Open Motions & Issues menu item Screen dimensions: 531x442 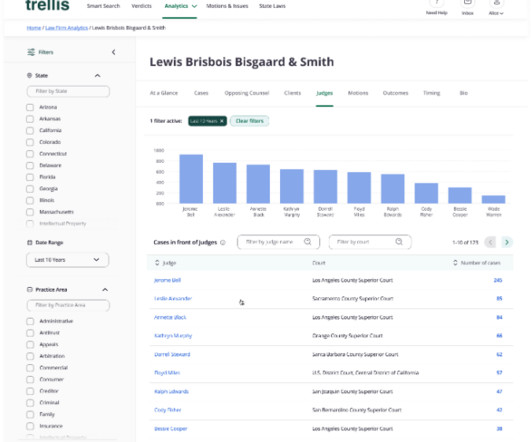(x=227, y=6)
